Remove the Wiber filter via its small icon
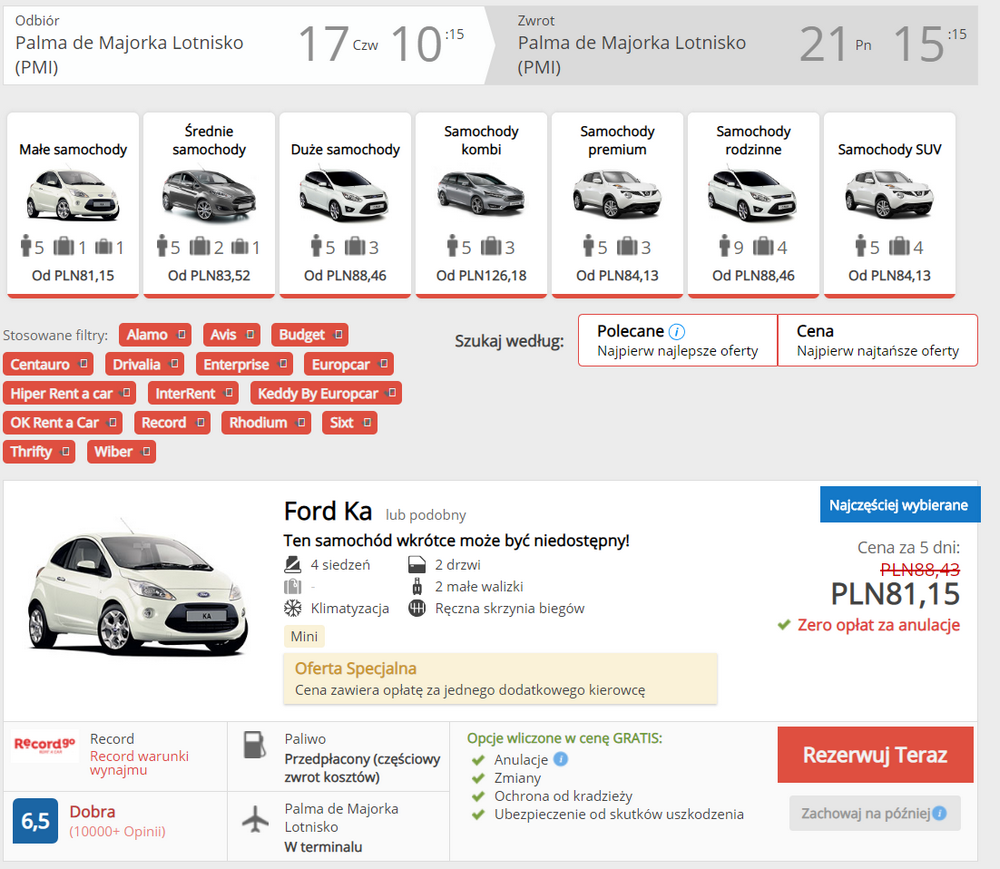This screenshot has height=869, width=1000. (x=146, y=451)
